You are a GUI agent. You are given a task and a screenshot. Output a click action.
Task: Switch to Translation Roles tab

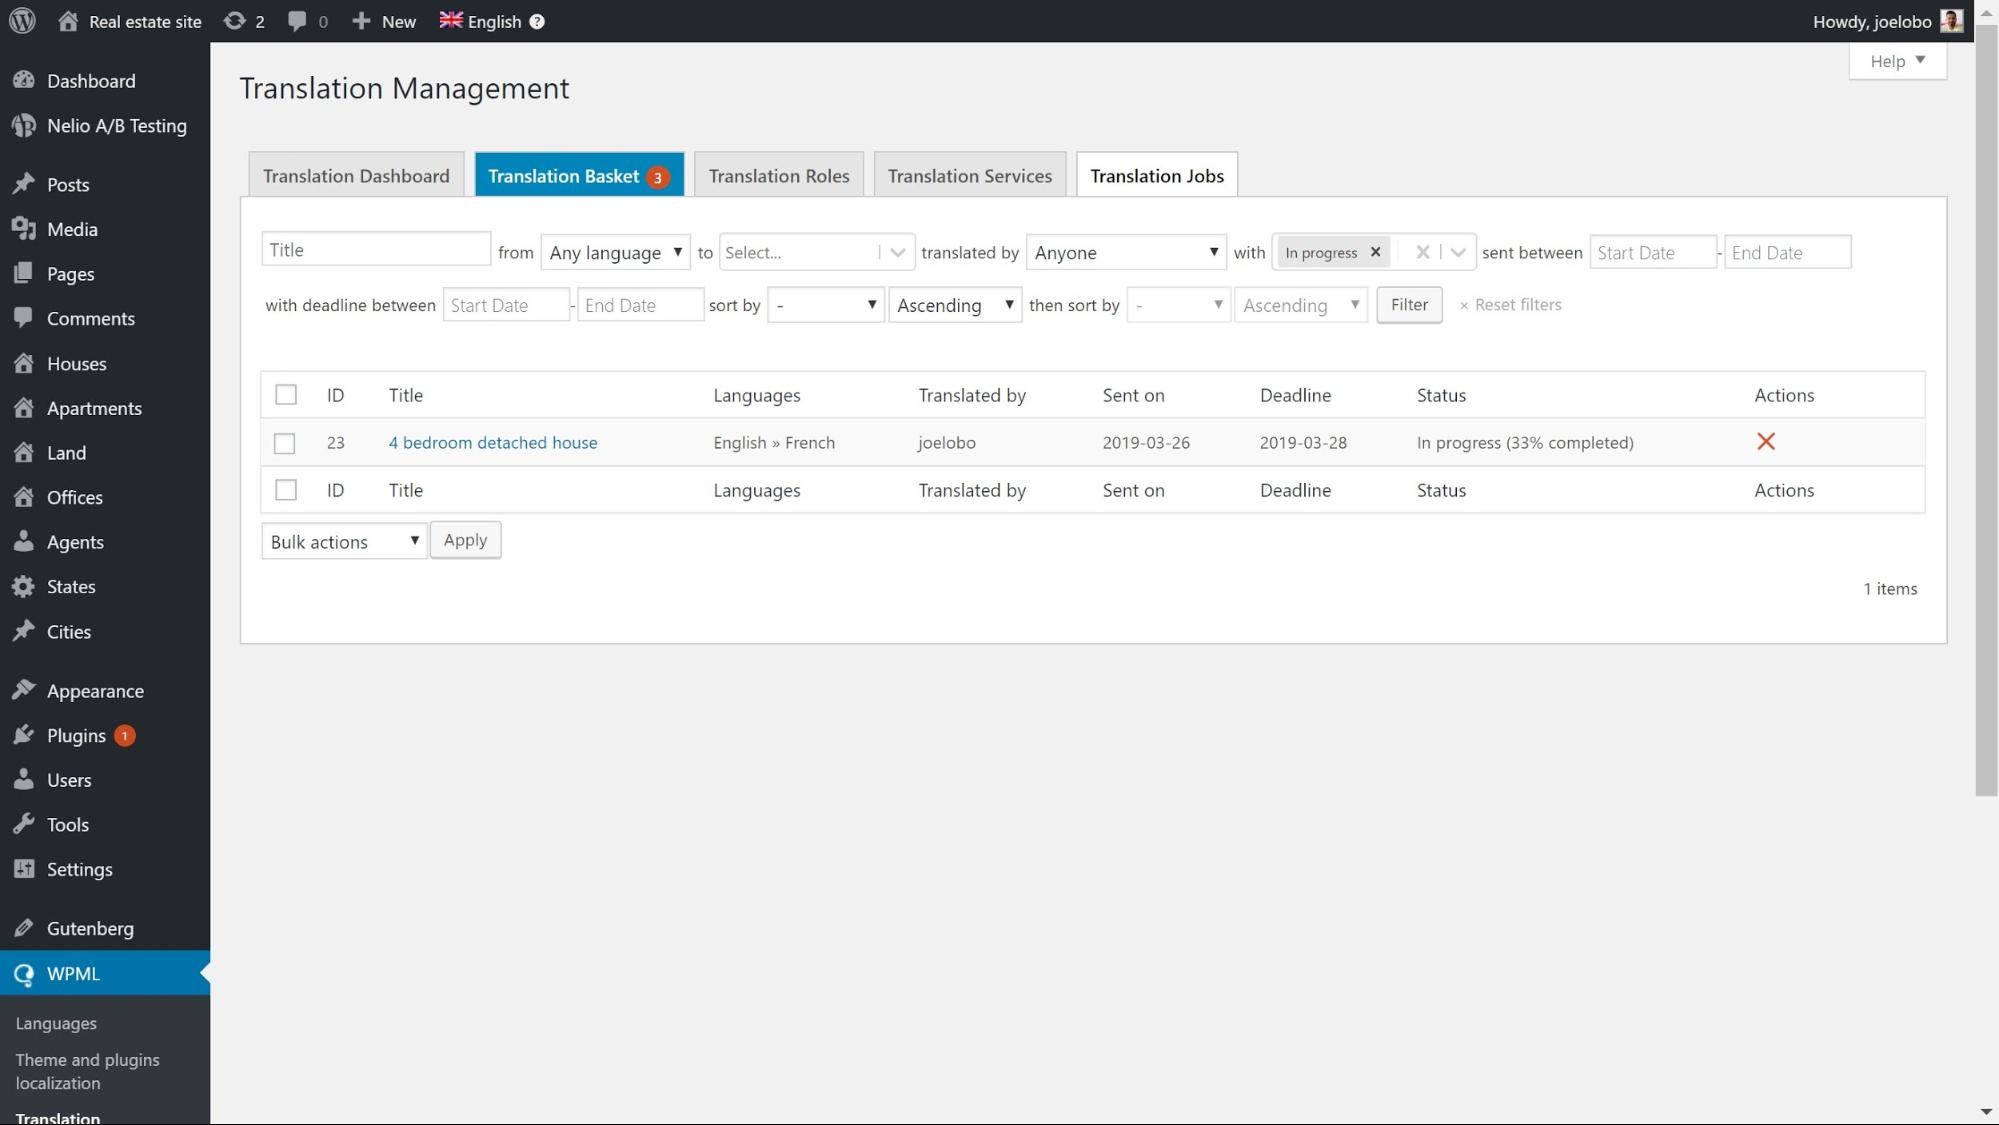778,176
